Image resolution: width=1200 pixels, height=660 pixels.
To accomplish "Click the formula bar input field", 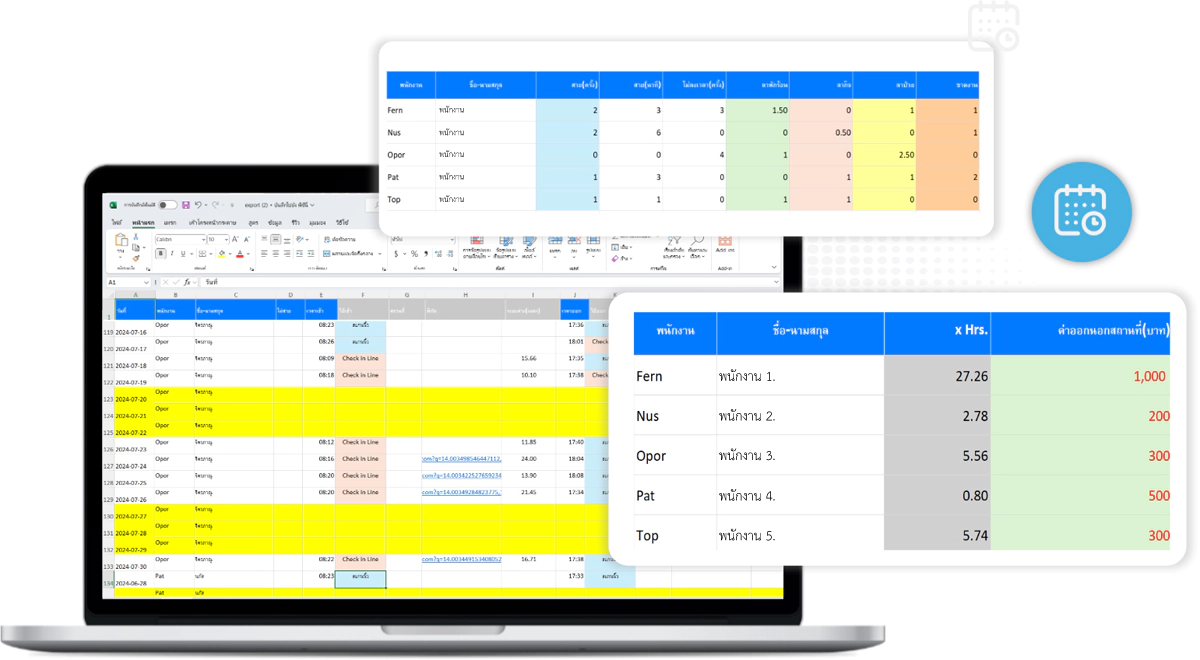I will pos(400,283).
